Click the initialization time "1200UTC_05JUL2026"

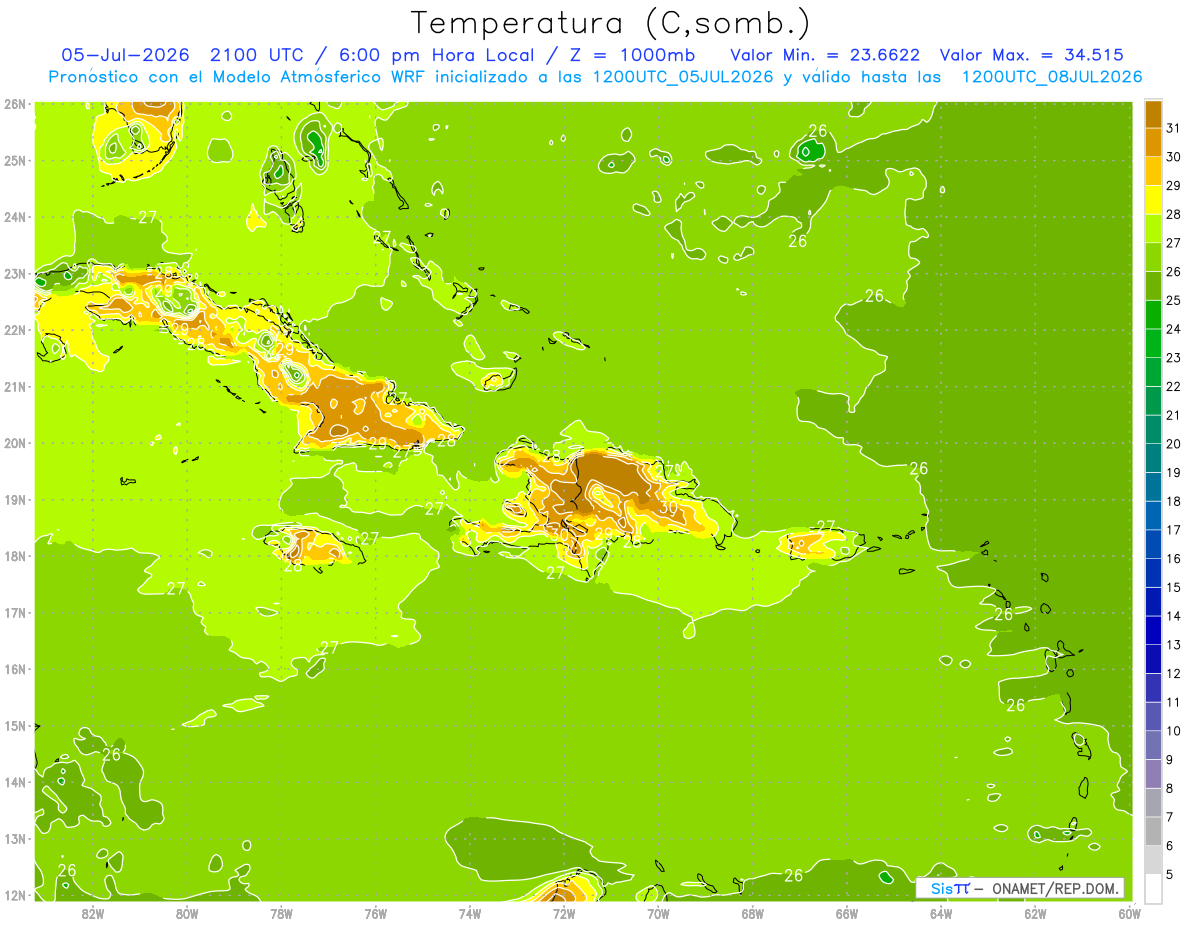point(683,76)
